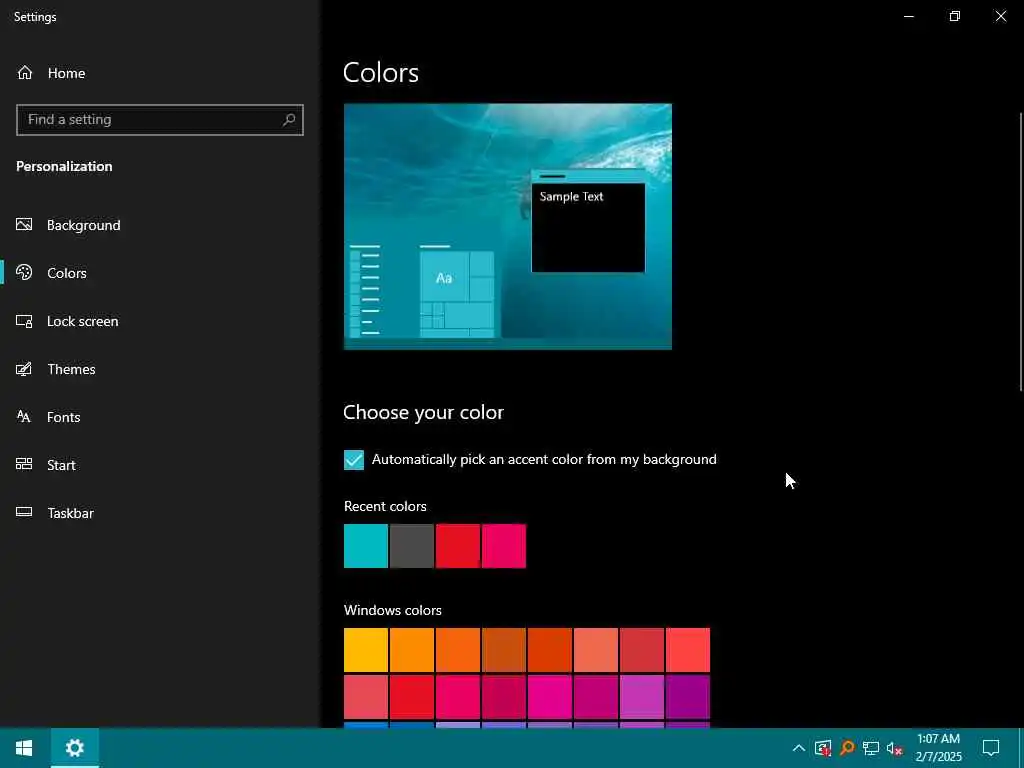The image size is (1024, 768).
Task: Click the Choose your color heading
Action: point(423,412)
